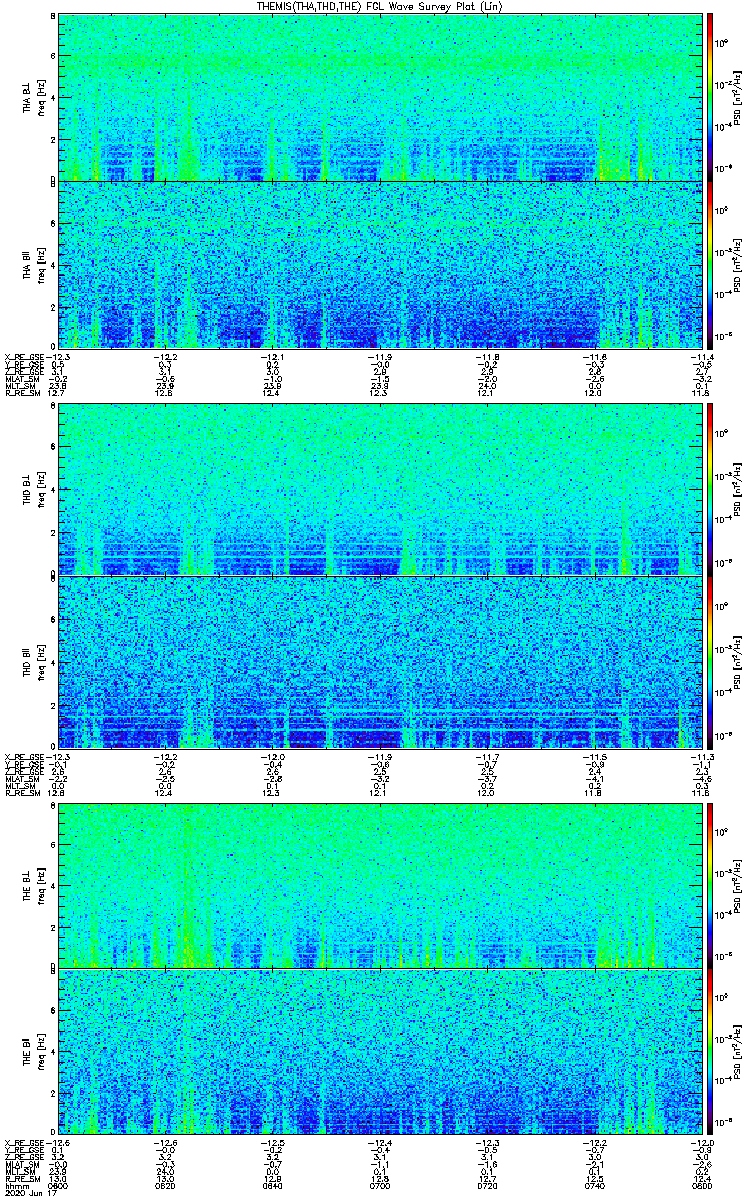
Task: Click the 0700 time tick label
Action: tap(380, 1186)
